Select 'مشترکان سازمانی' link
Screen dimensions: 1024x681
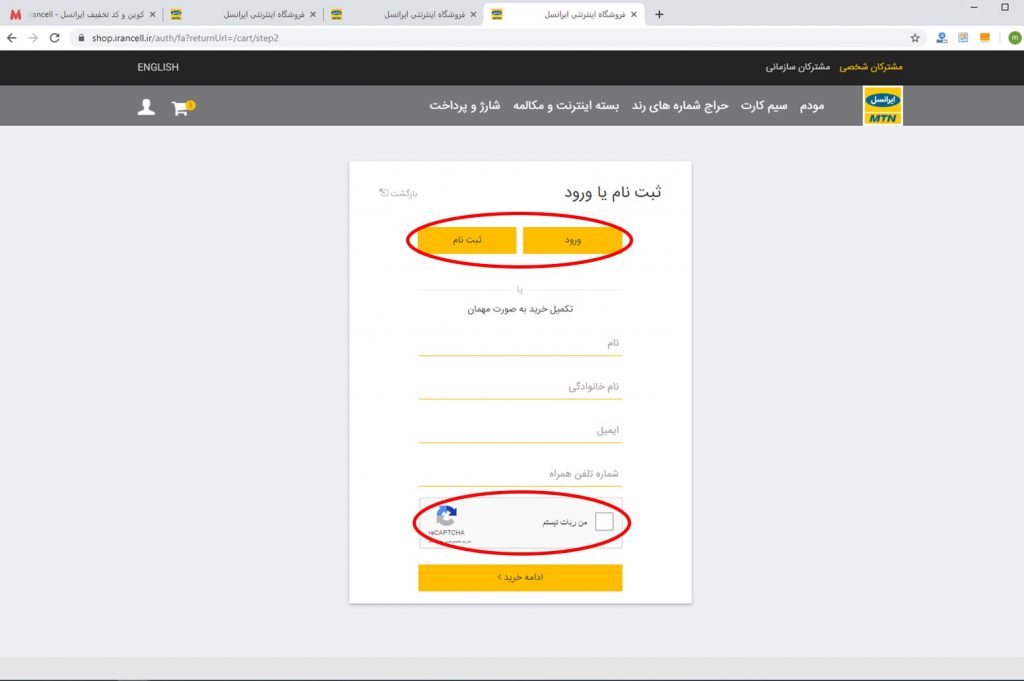tap(798, 67)
